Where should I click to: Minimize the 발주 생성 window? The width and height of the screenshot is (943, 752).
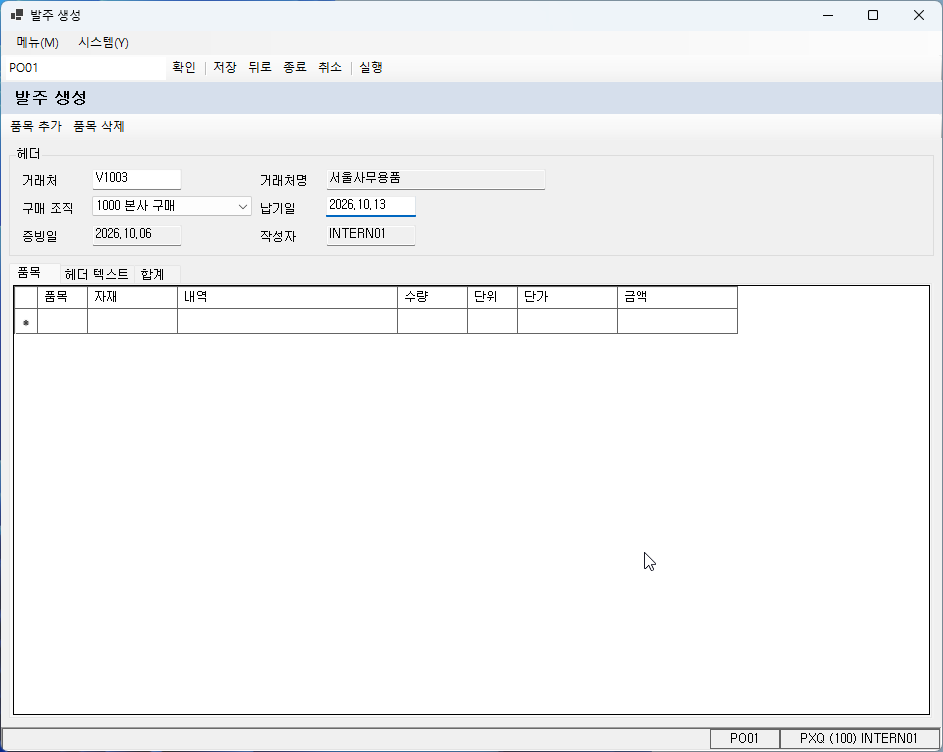(828, 15)
